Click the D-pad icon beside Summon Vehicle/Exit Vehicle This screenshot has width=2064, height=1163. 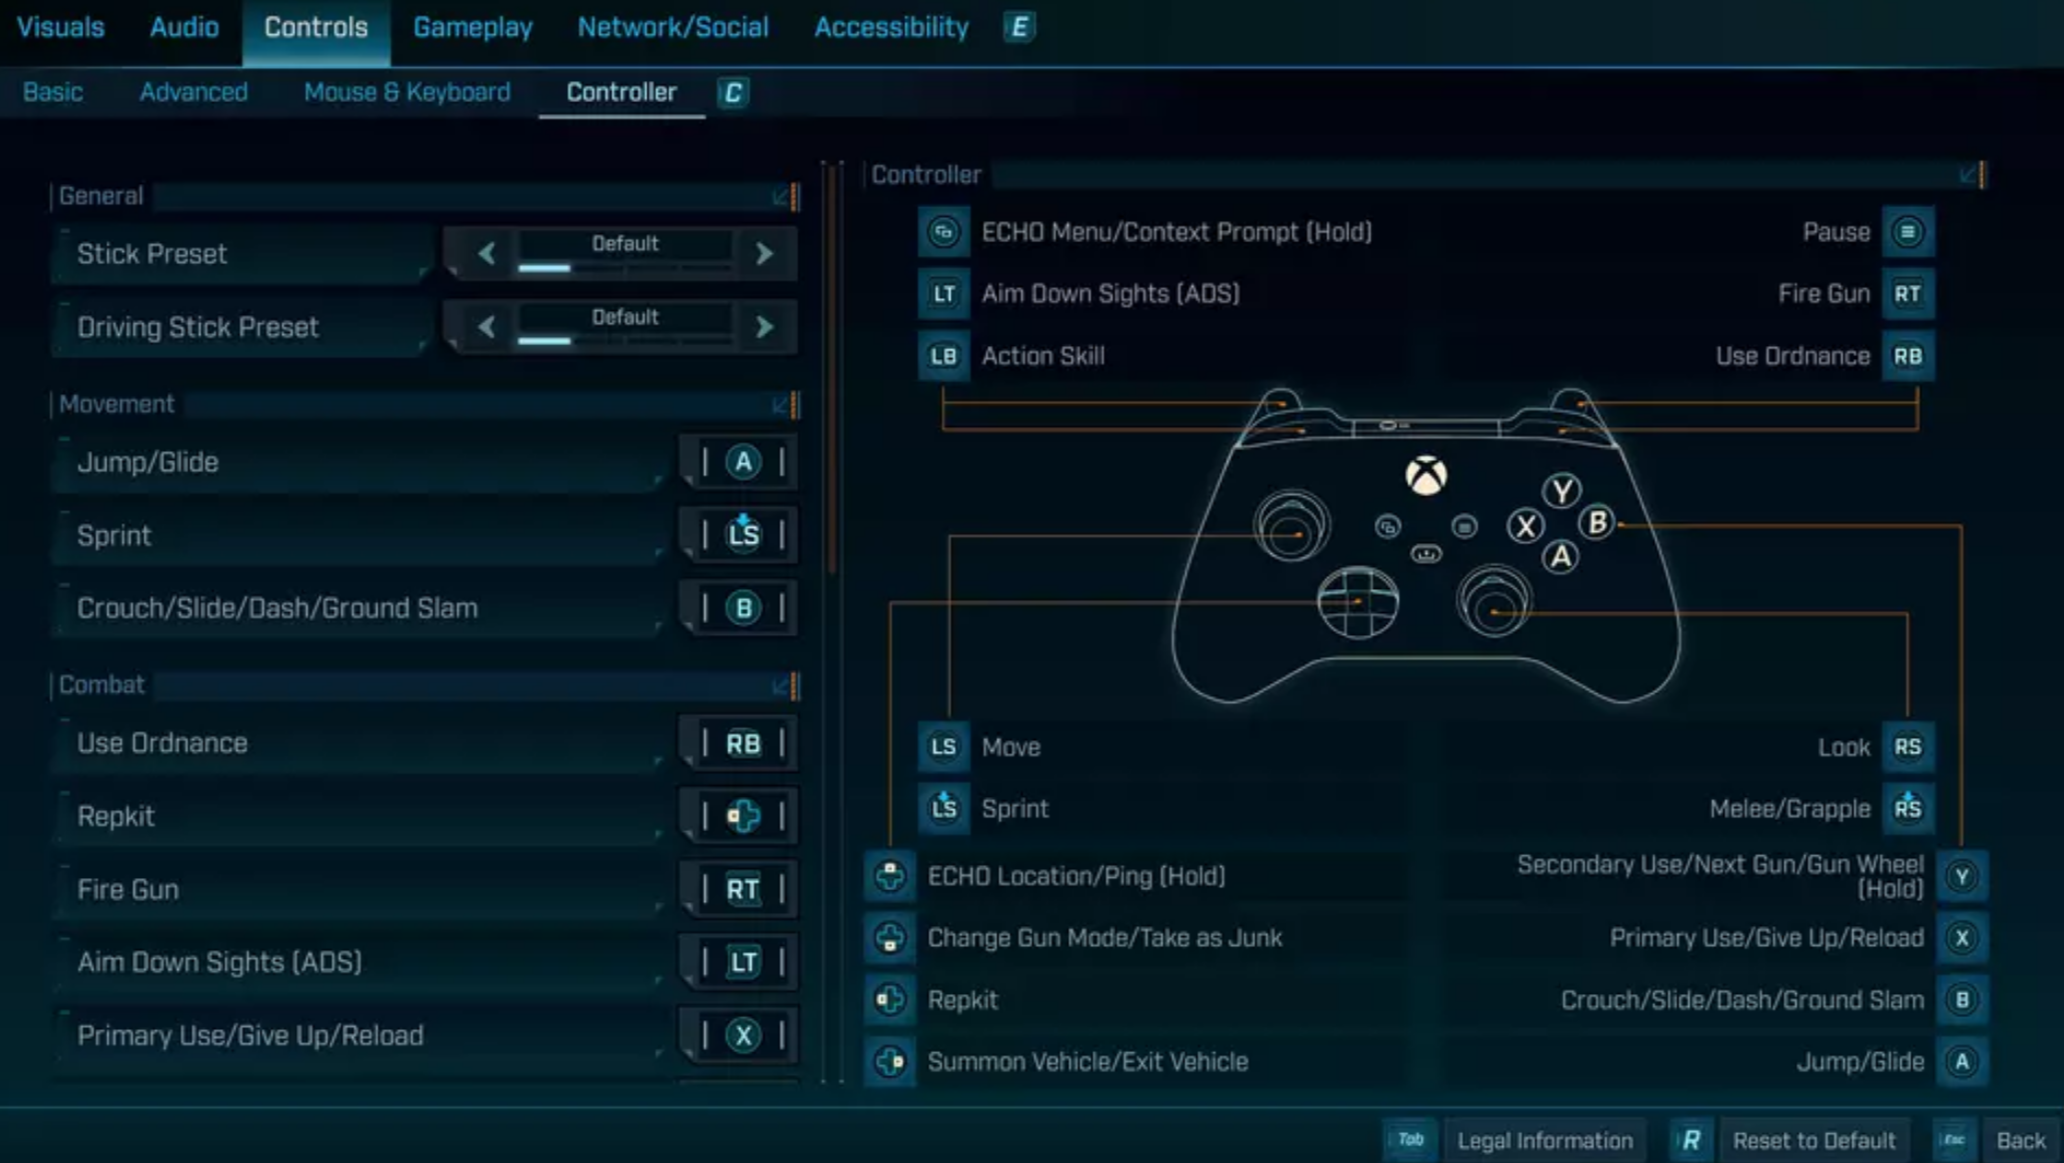[x=890, y=1061]
